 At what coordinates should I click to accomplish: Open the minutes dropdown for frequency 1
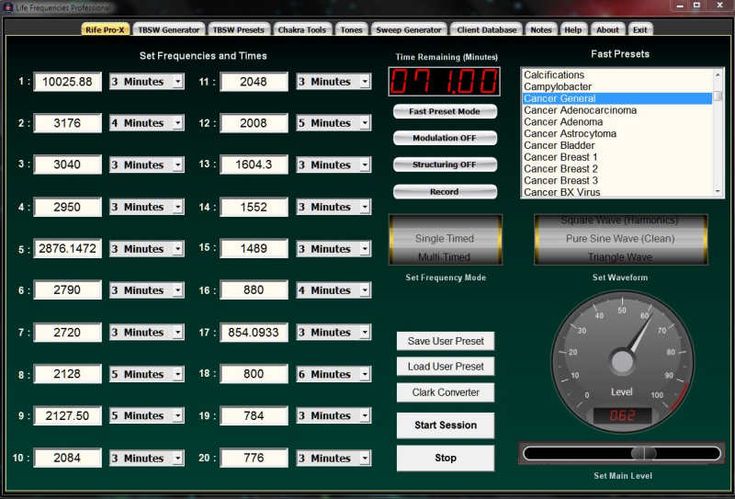point(178,82)
